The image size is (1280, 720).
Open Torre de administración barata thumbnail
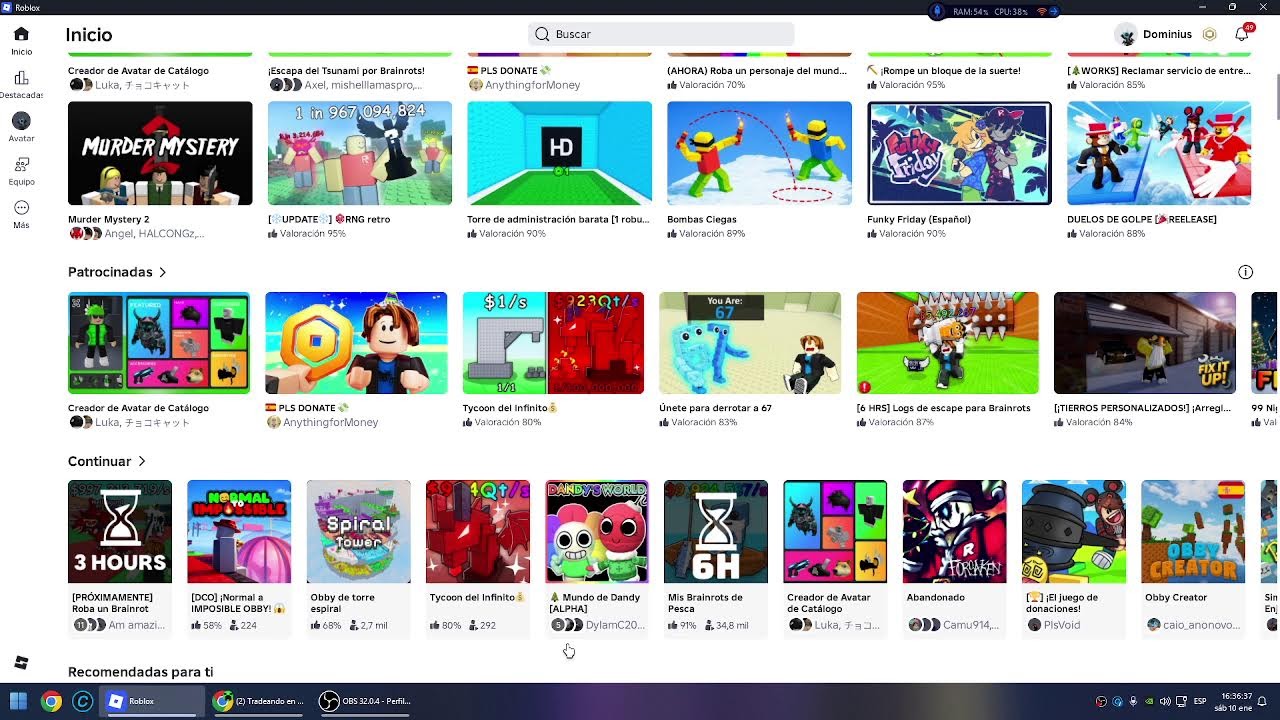(x=560, y=153)
